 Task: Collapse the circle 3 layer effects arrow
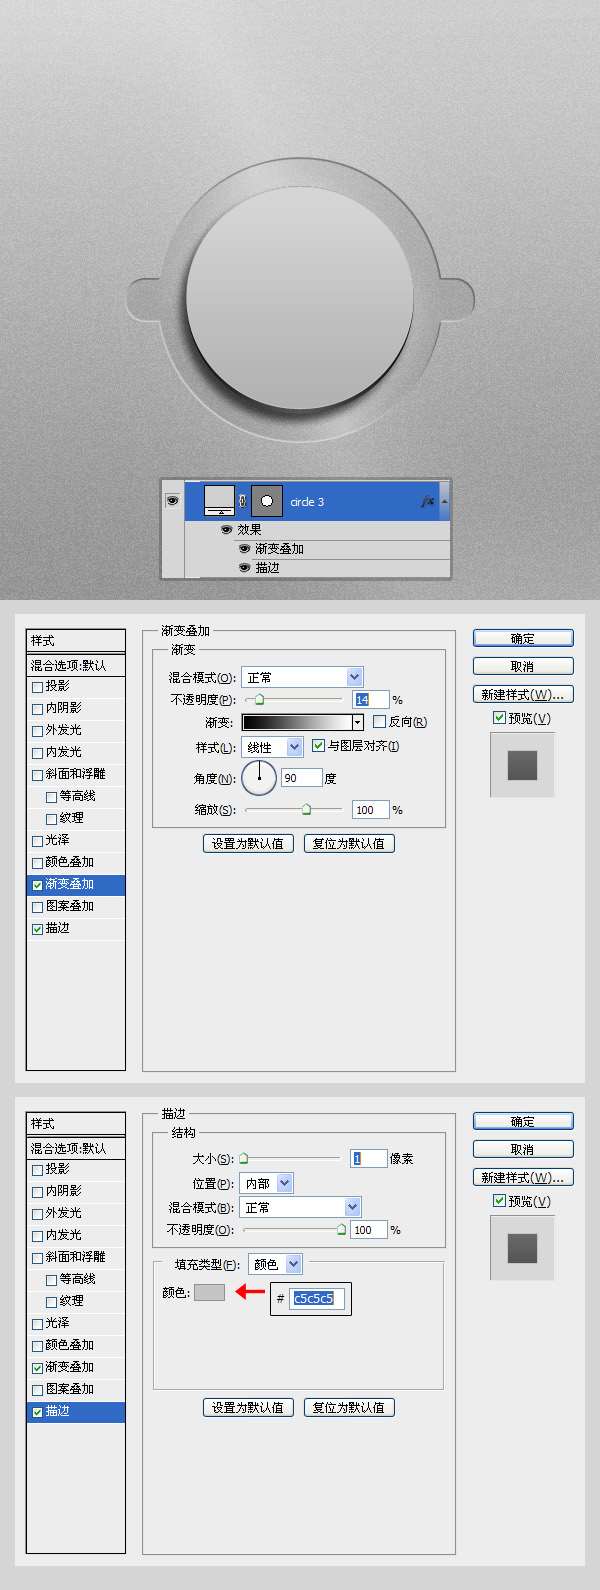[x=444, y=502]
